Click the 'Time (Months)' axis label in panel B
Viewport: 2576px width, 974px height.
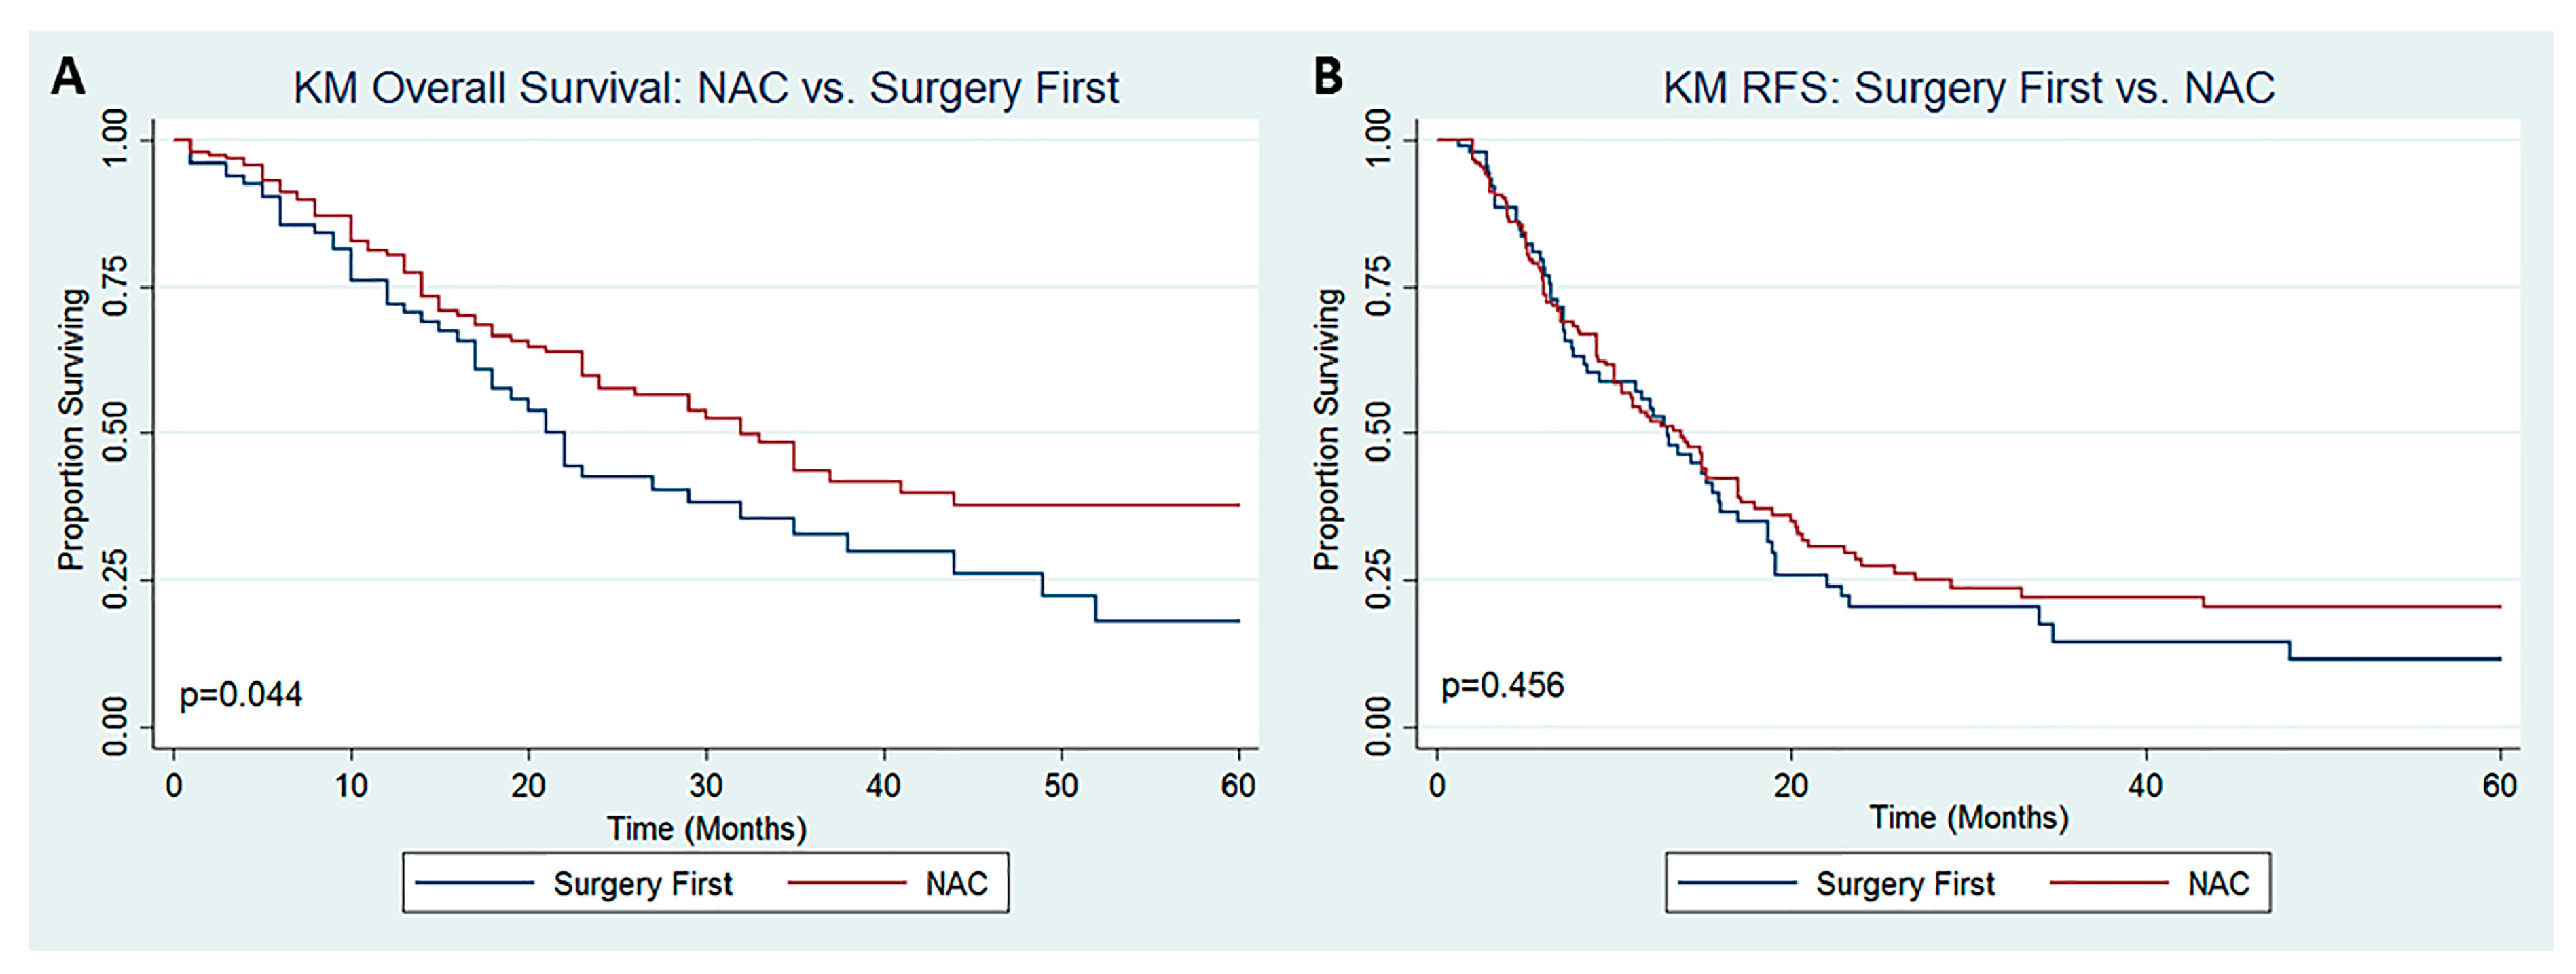[x=1968, y=818]
